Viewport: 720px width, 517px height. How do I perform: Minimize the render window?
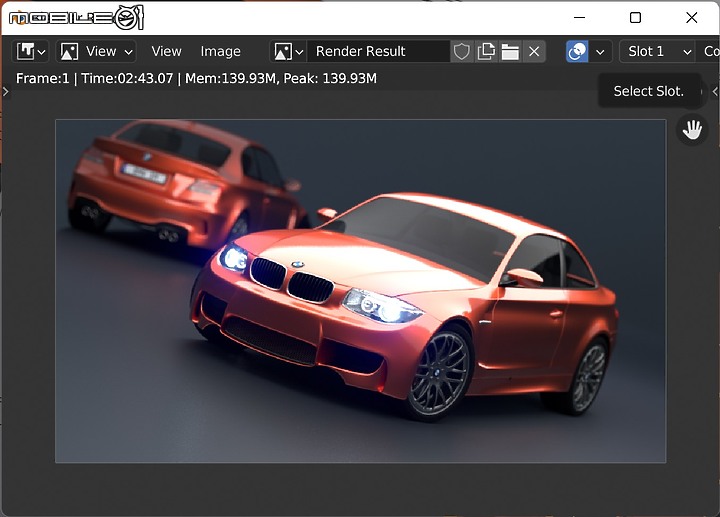coord(579,17)
